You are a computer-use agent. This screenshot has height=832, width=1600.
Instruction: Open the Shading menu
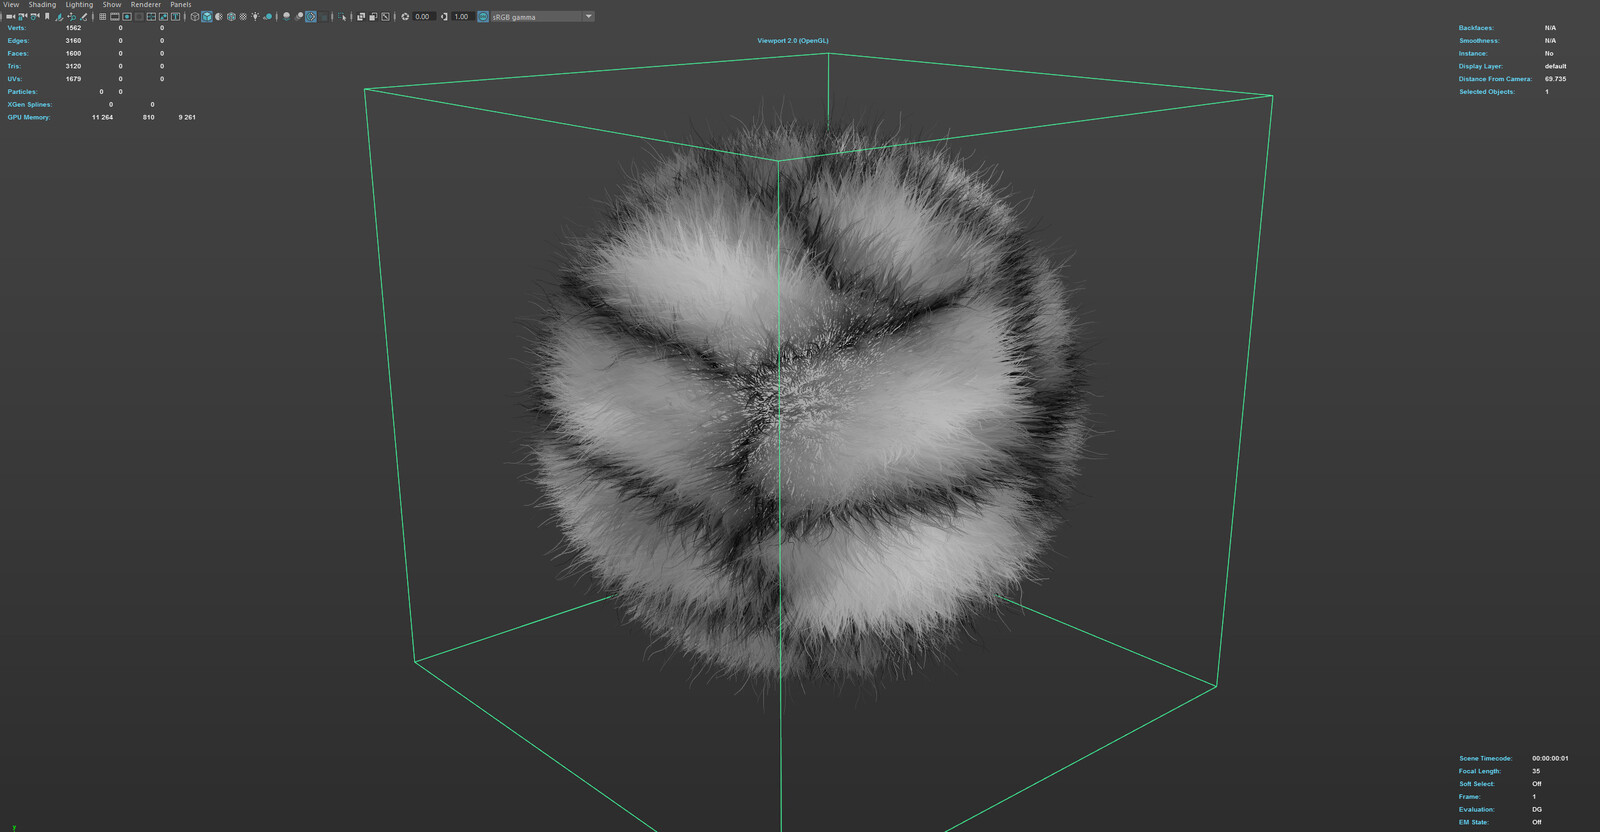tap(42, 4)
